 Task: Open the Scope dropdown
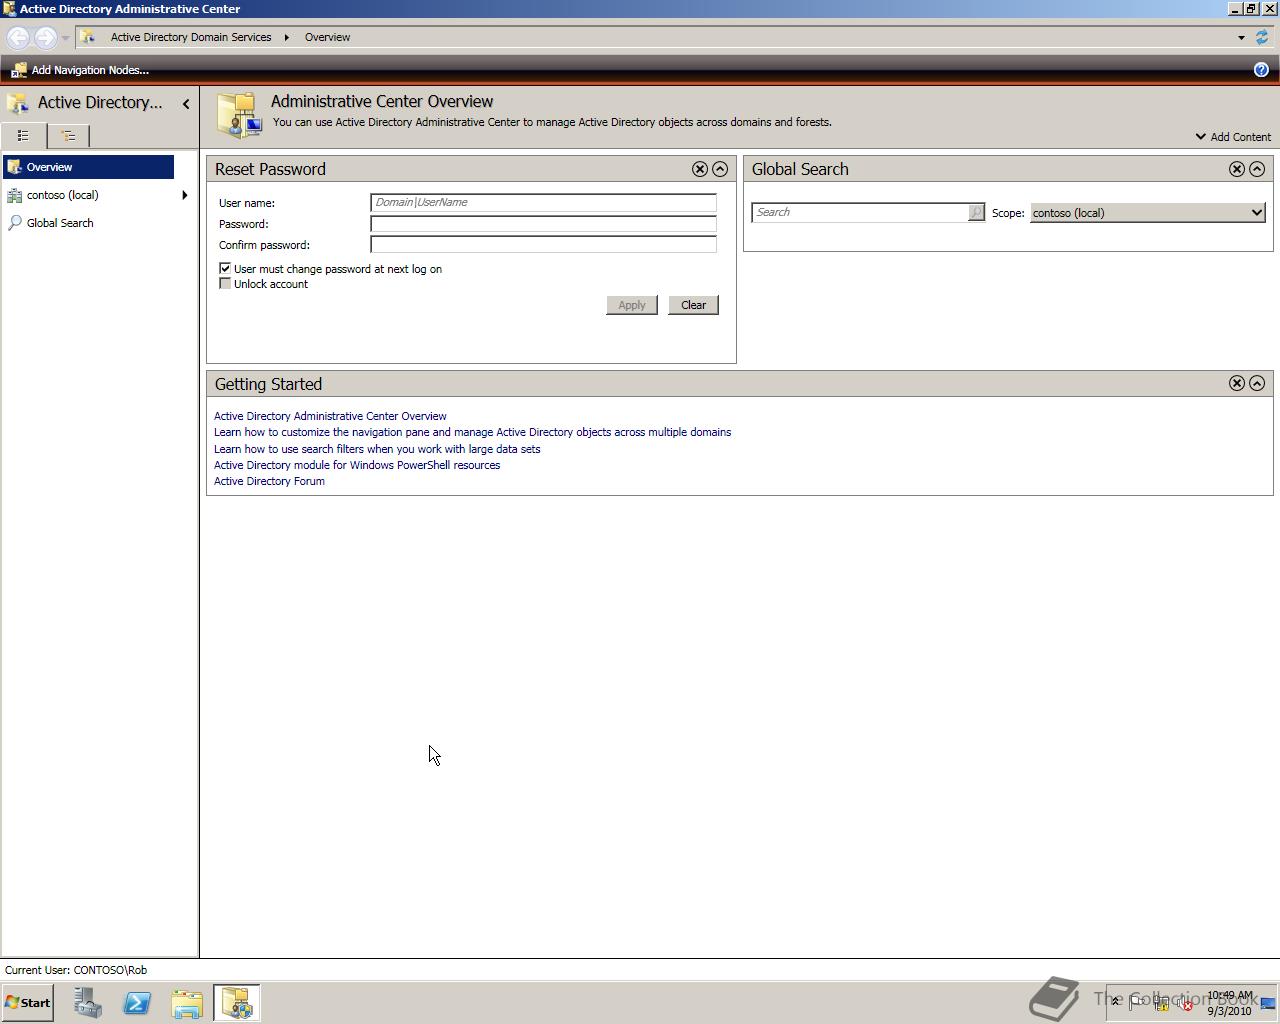(x=1148, y=213)
